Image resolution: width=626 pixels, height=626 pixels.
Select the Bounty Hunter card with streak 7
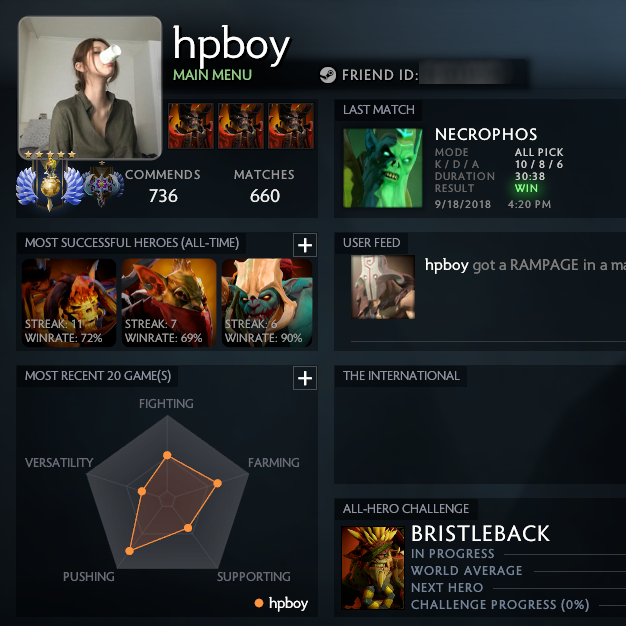[x=169, y=302]
